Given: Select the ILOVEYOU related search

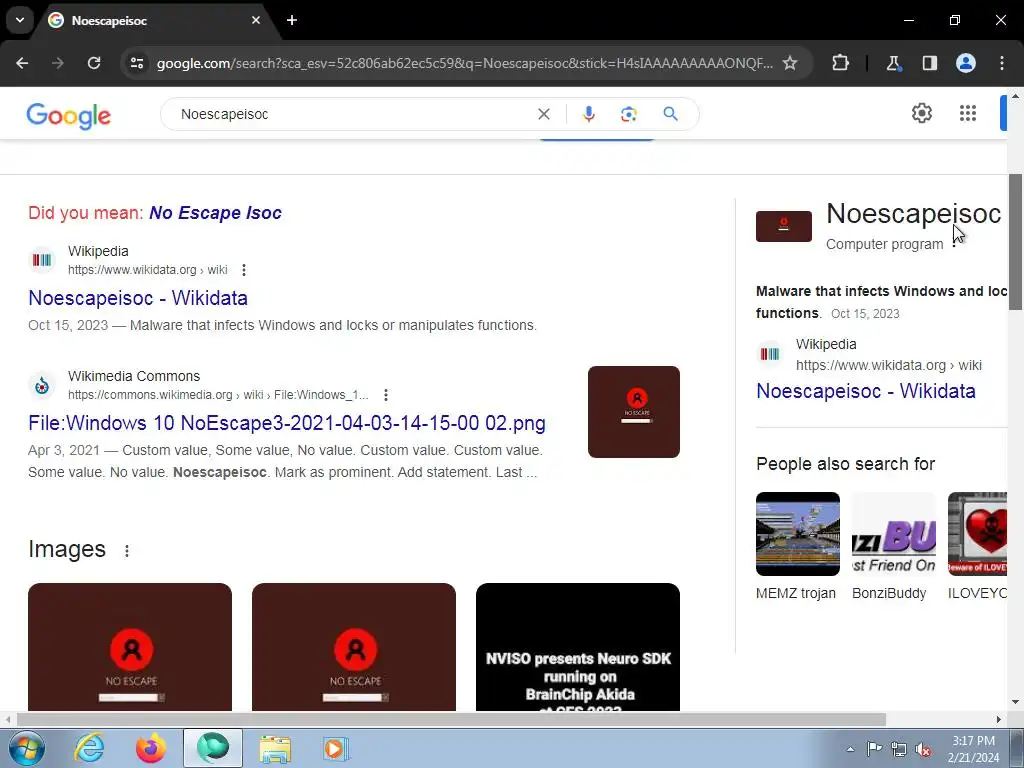Looking at the screenshot, I should (977, 547).
